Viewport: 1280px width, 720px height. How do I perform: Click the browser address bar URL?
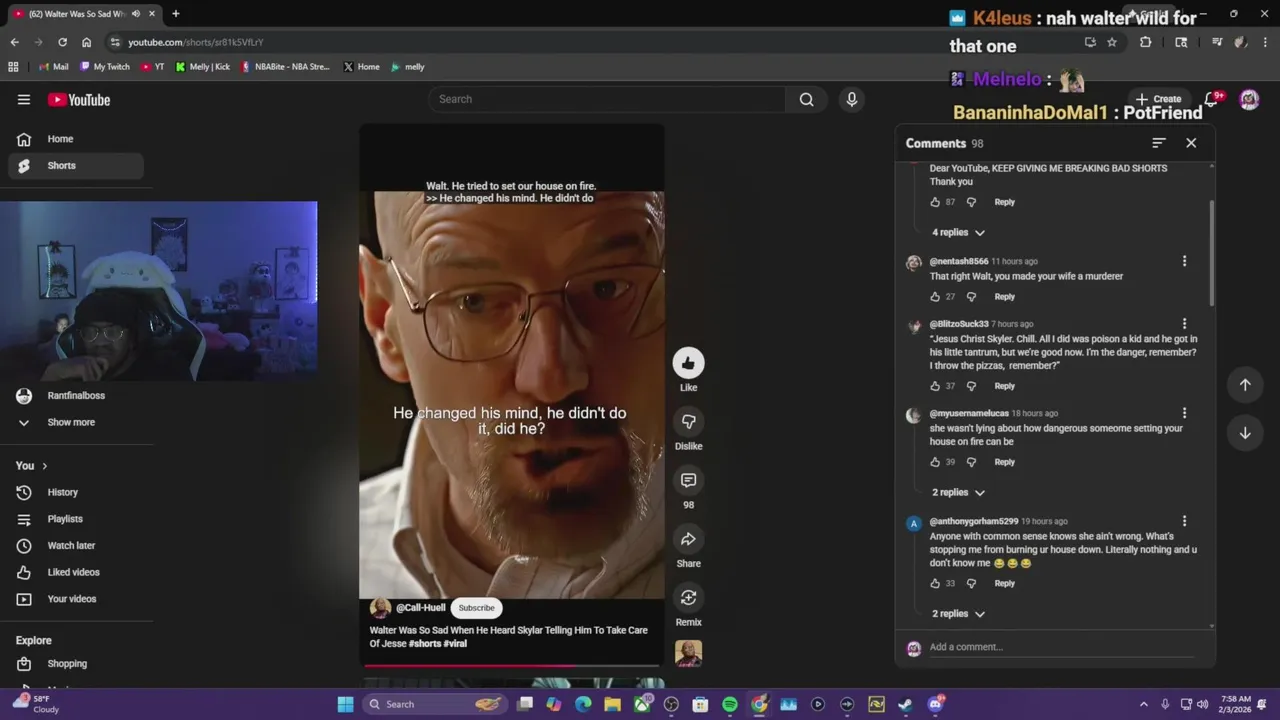coord(196,42)
